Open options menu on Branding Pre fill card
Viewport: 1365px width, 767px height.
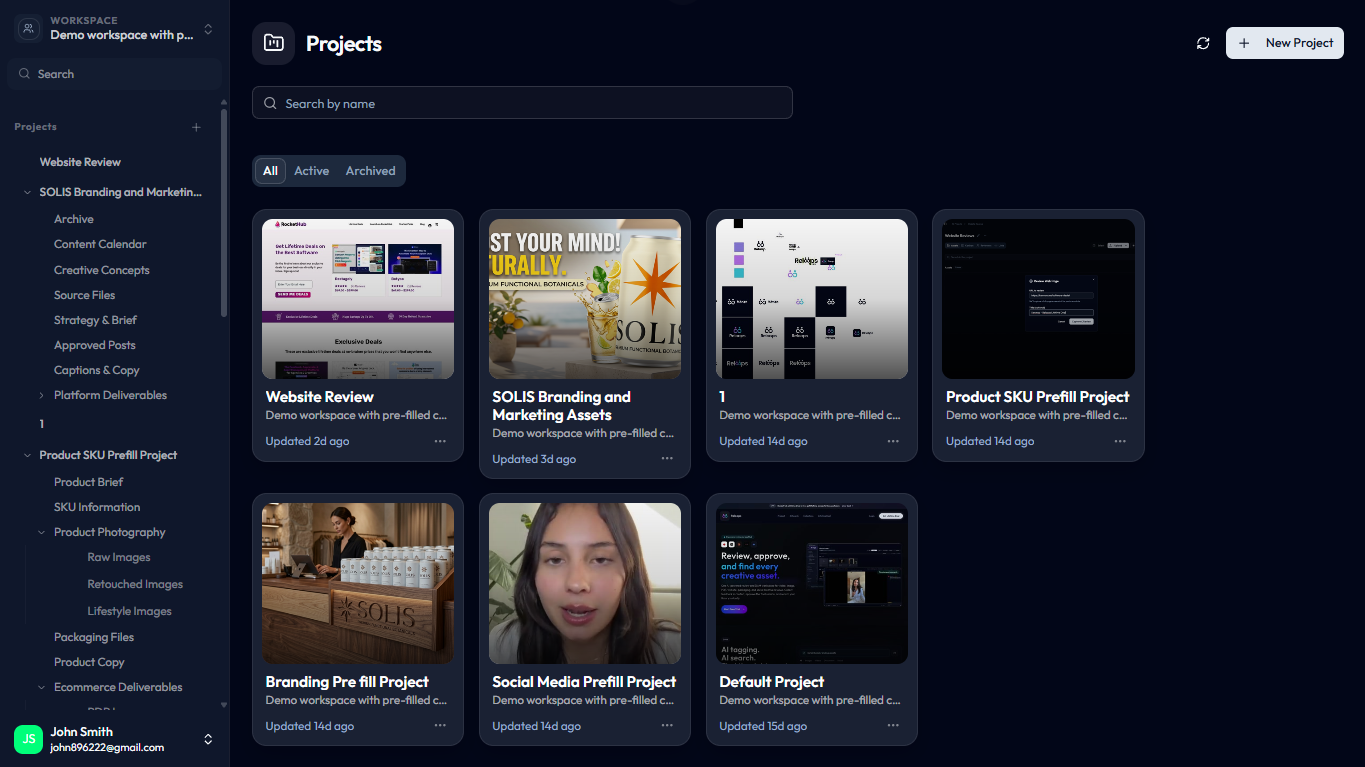click(440, 726)
